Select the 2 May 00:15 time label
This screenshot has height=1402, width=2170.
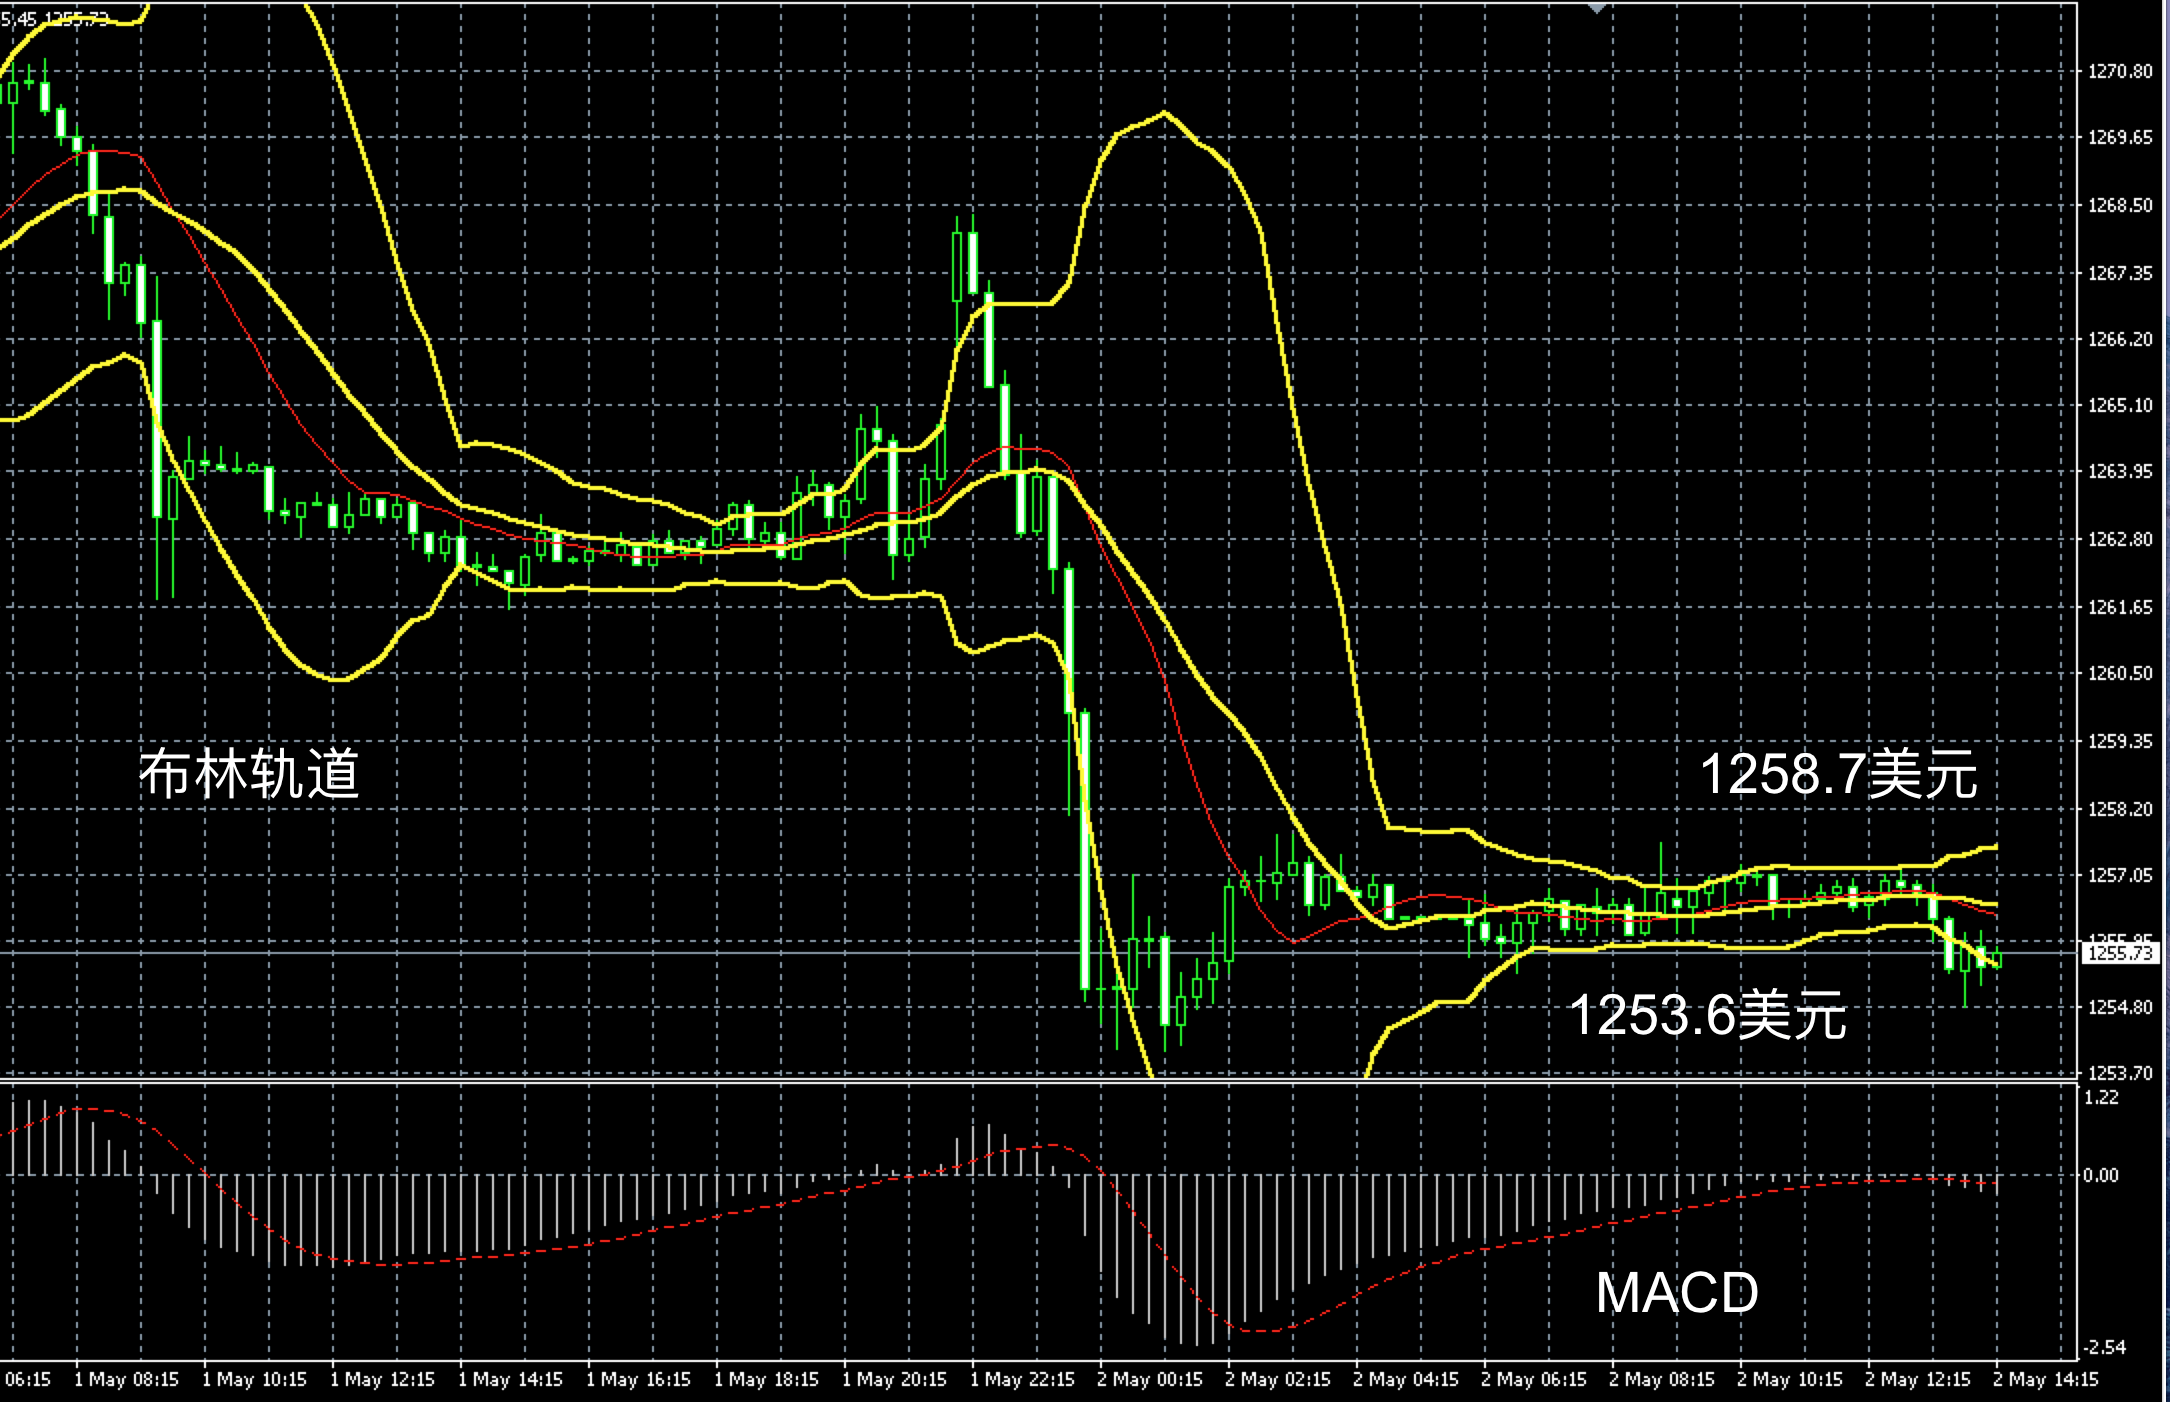click(x=1150, y=1380)
